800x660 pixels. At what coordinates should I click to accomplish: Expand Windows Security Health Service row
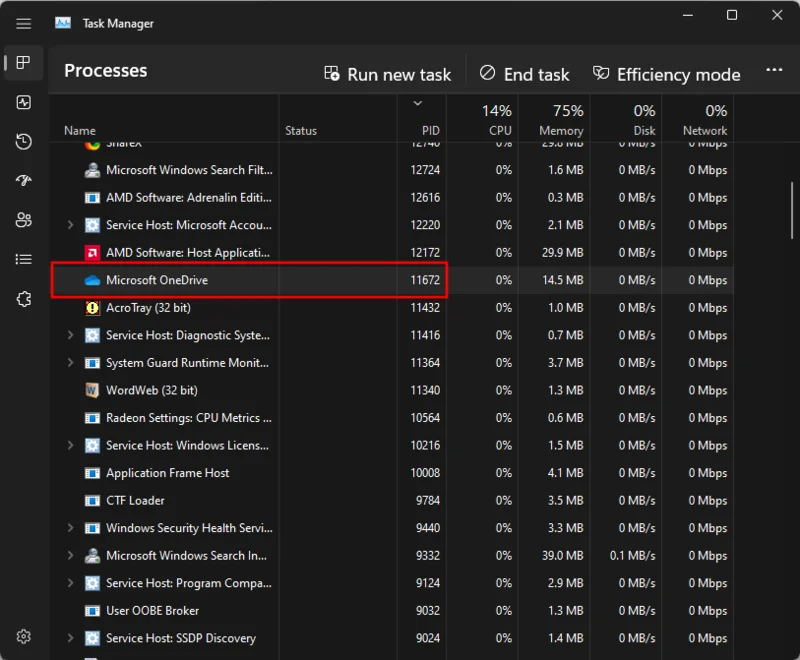(x=70, y=528)
